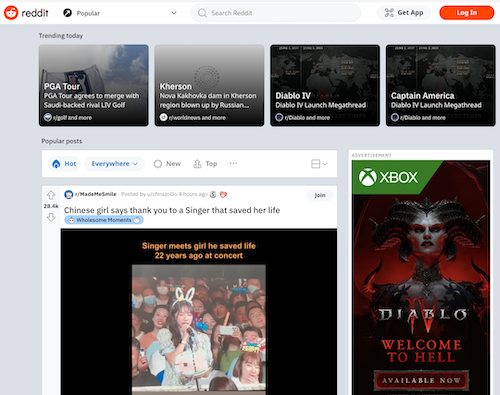Open post titled Chinese girl says thank you
The height and width of the screenshot is (395, 500).
point(172,210)
